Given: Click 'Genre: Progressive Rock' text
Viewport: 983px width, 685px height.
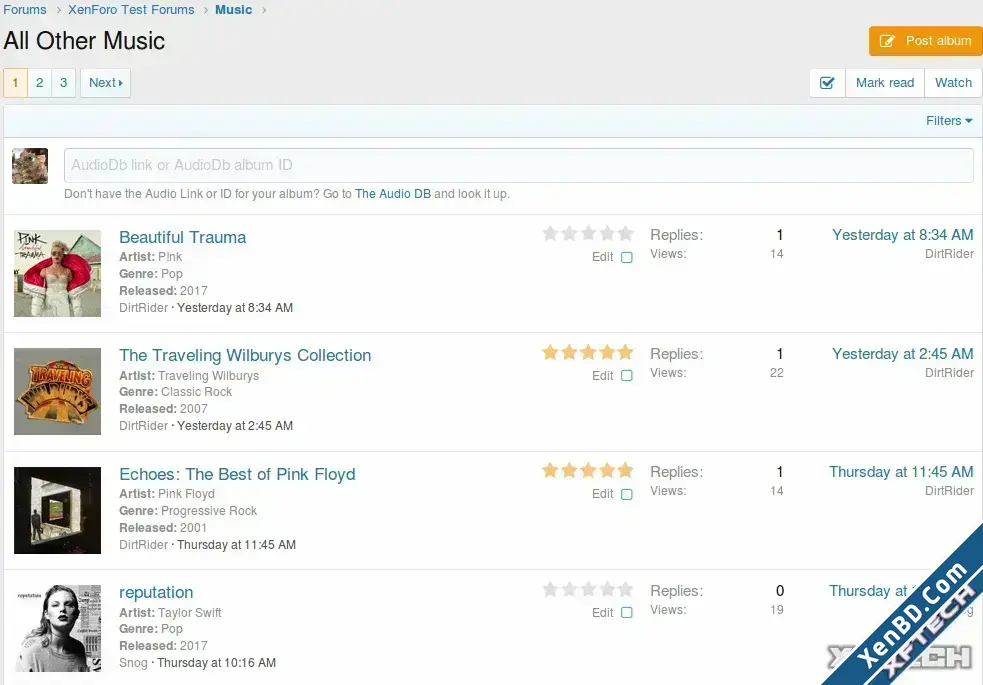Looking at the screenshot, I should (188, 511).
